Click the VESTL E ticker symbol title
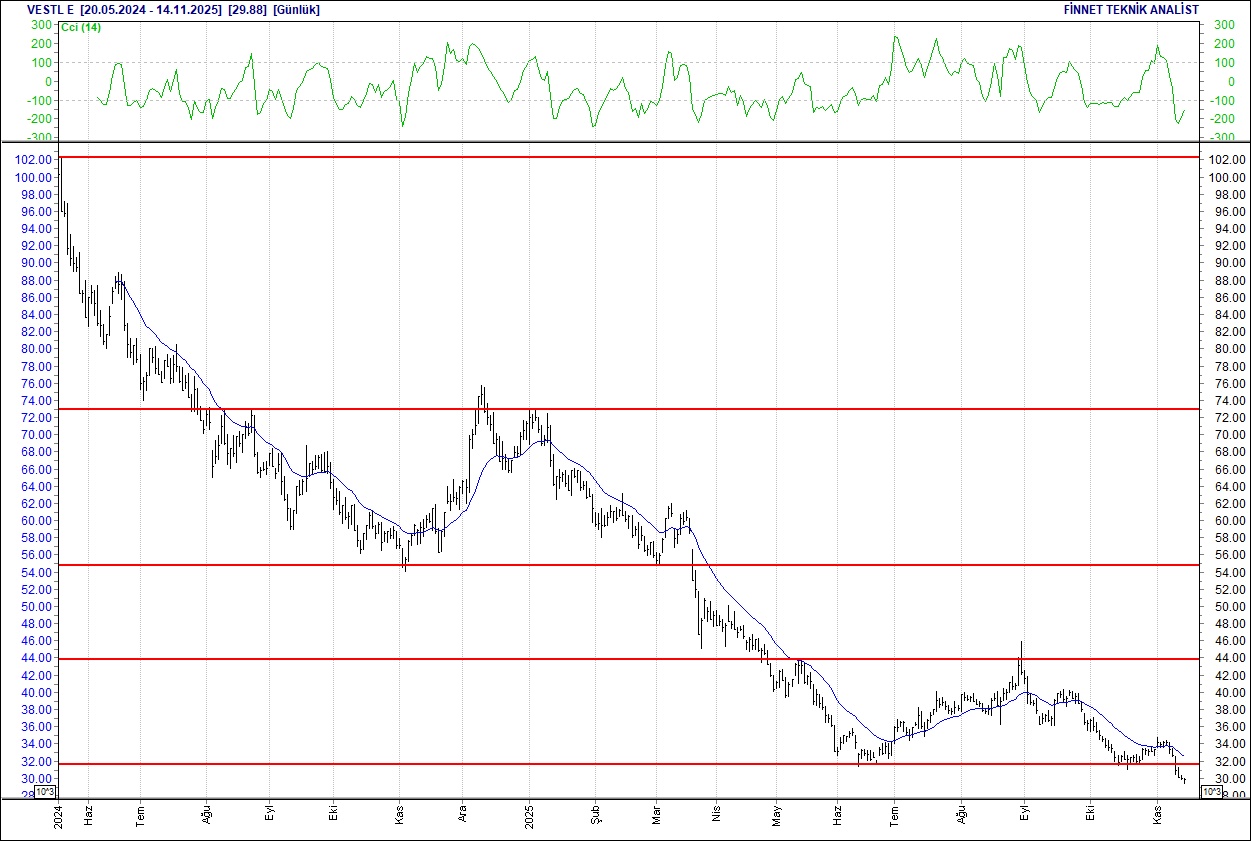The image size is (1251, 841). tap(51, 9)
